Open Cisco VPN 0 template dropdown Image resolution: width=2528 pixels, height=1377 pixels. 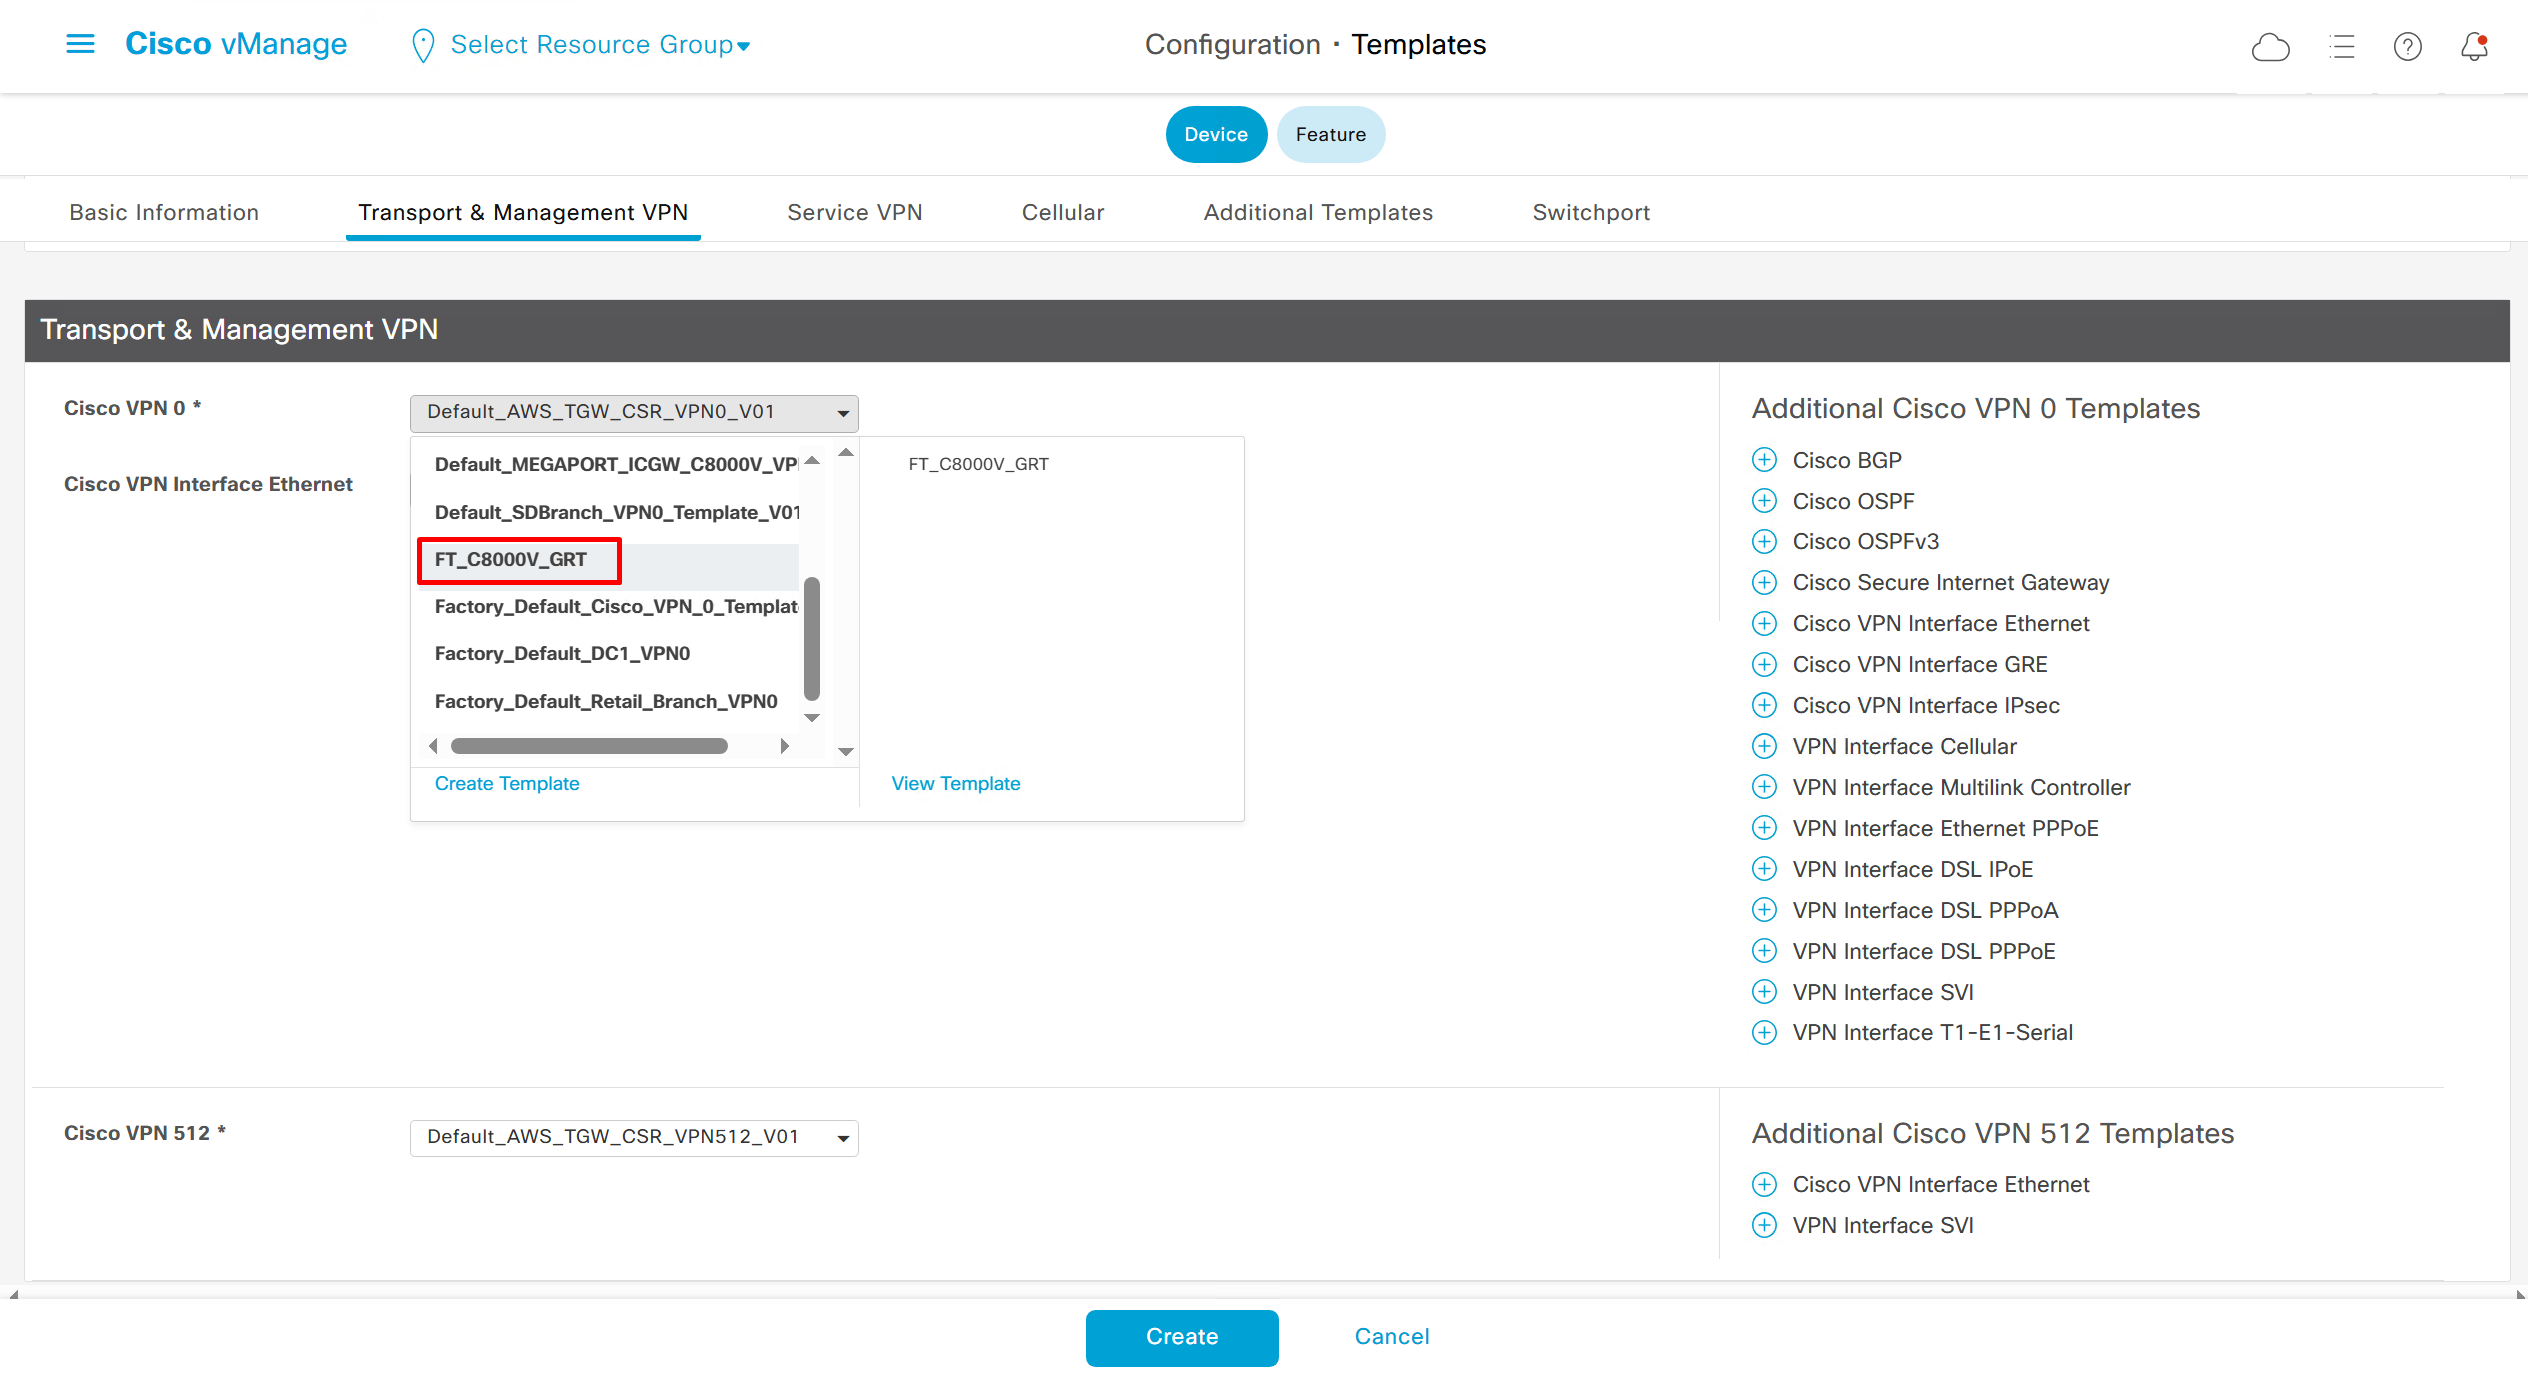pos(633,412)
